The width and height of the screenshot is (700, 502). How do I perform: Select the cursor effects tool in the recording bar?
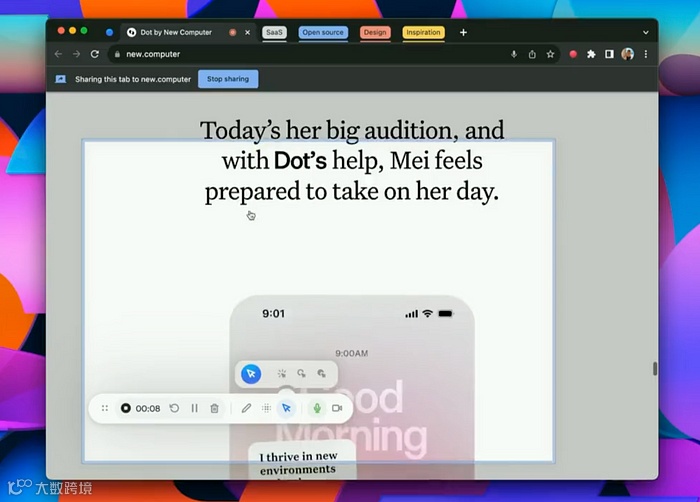tap(287, 408)
